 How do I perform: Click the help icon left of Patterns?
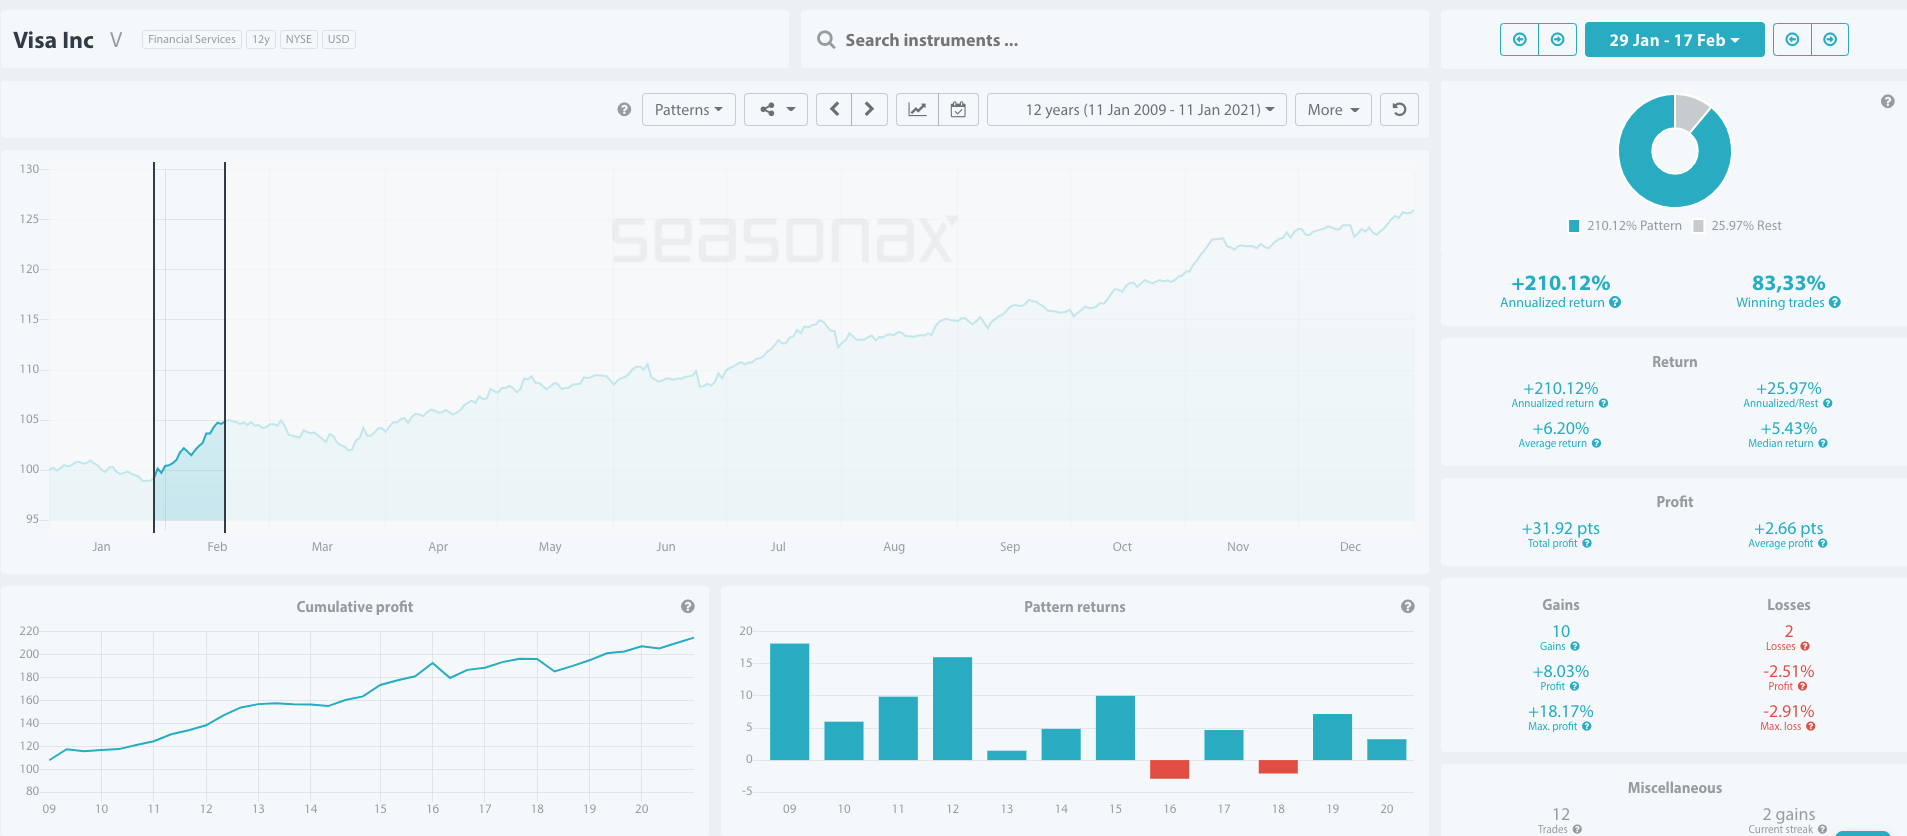click(624, 110)
